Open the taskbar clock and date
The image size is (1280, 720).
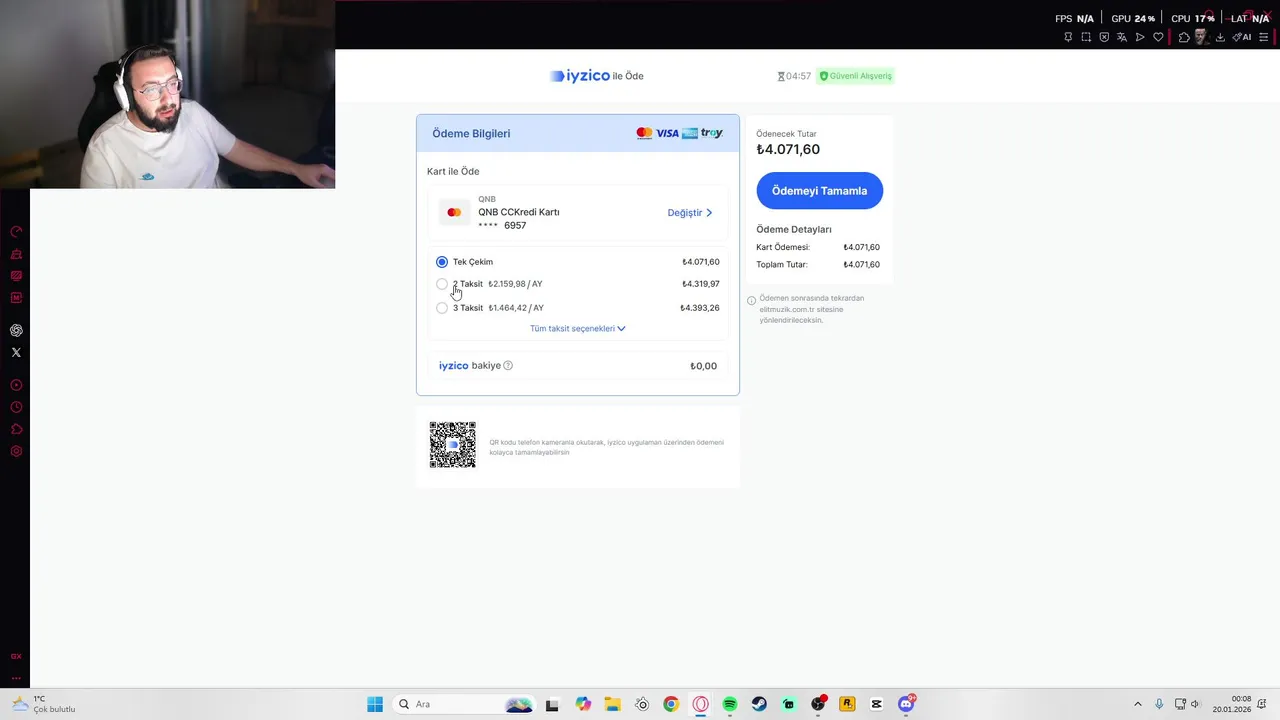click(x=1232, y=704)
